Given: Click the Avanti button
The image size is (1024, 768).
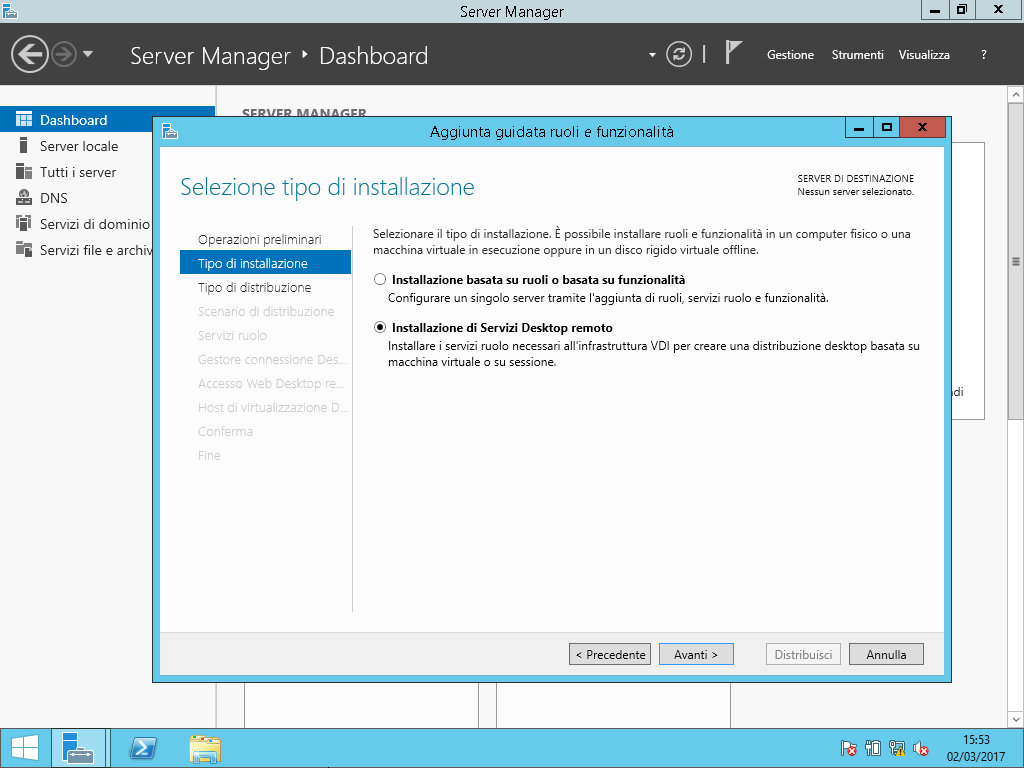Looking at the screenshot, I should click(696, 655).
